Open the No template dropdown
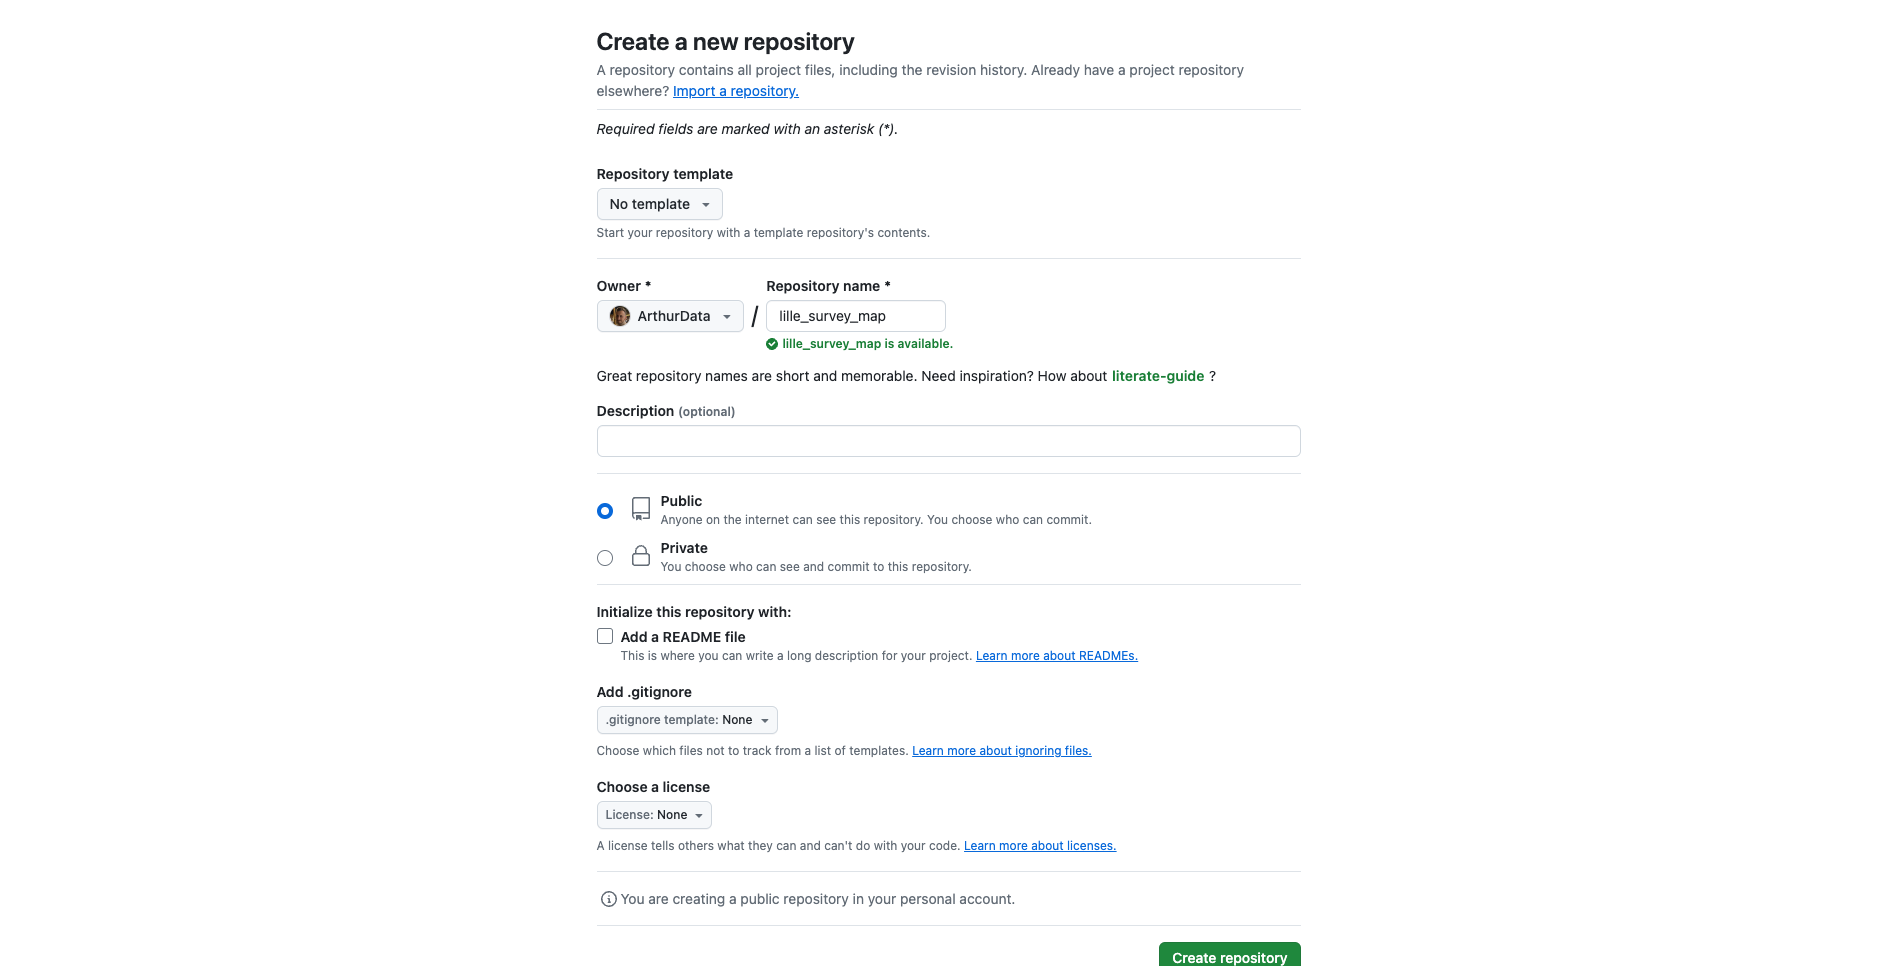Image resolution: width=1892 pixels, height=966 pixels. [660, 204]
